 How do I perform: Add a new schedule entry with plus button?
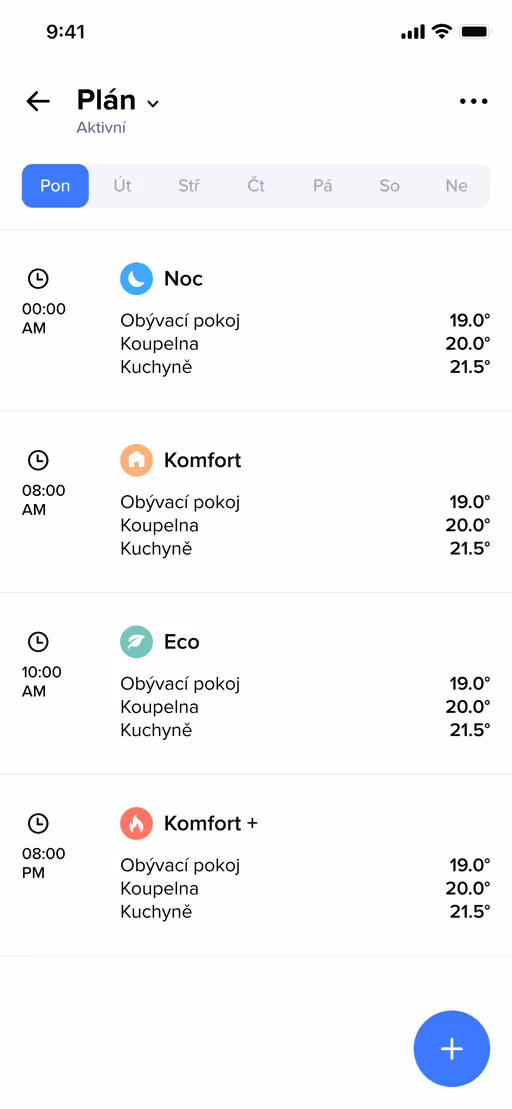point(451,1048)
